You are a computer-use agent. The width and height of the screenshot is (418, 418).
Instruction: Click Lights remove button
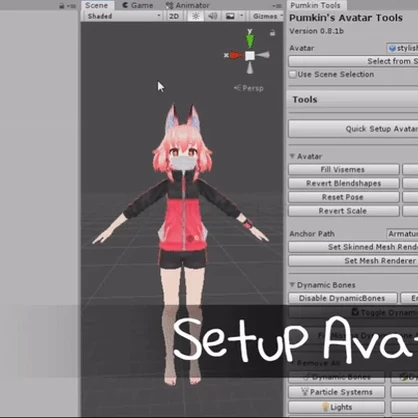[337, 407]
